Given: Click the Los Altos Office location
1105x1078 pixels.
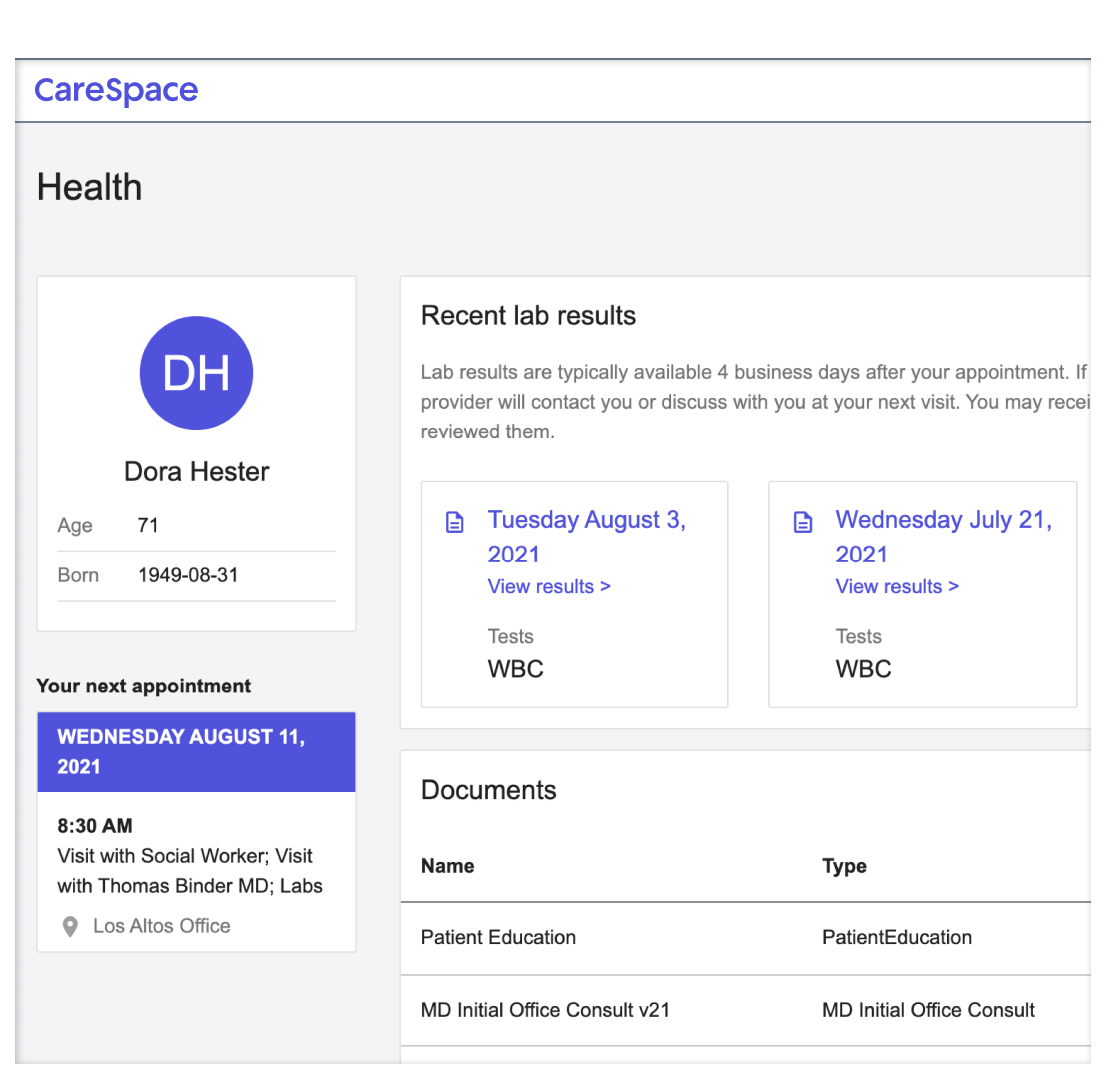Looking at the screenshot, I should (x=162, y=926).
